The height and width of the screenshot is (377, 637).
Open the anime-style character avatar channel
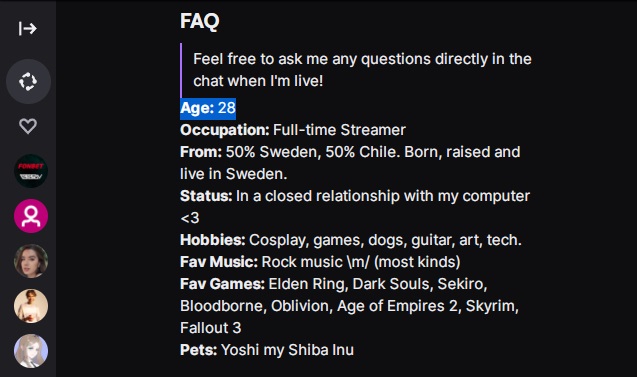[x=31, y=351]
